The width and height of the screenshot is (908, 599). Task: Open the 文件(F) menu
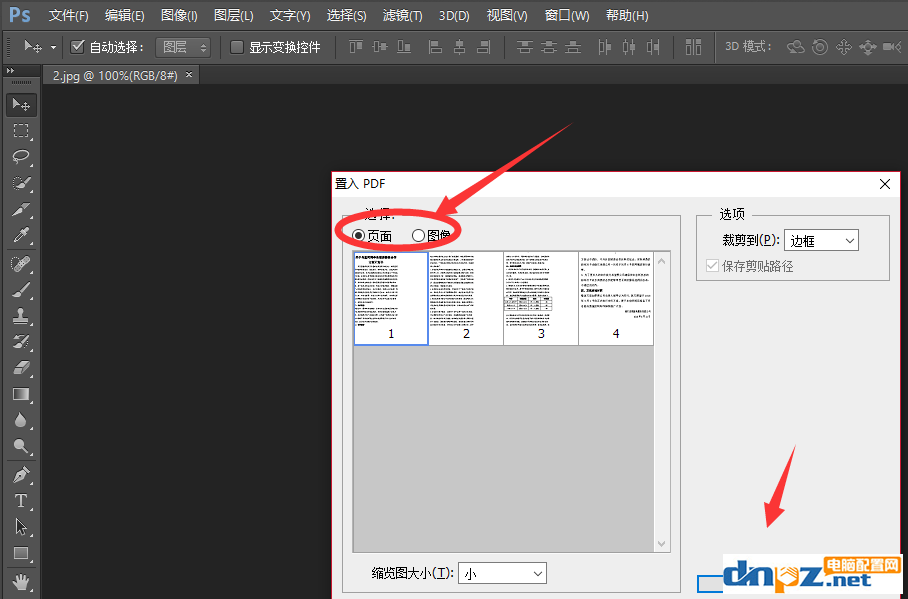coord(68,16)
